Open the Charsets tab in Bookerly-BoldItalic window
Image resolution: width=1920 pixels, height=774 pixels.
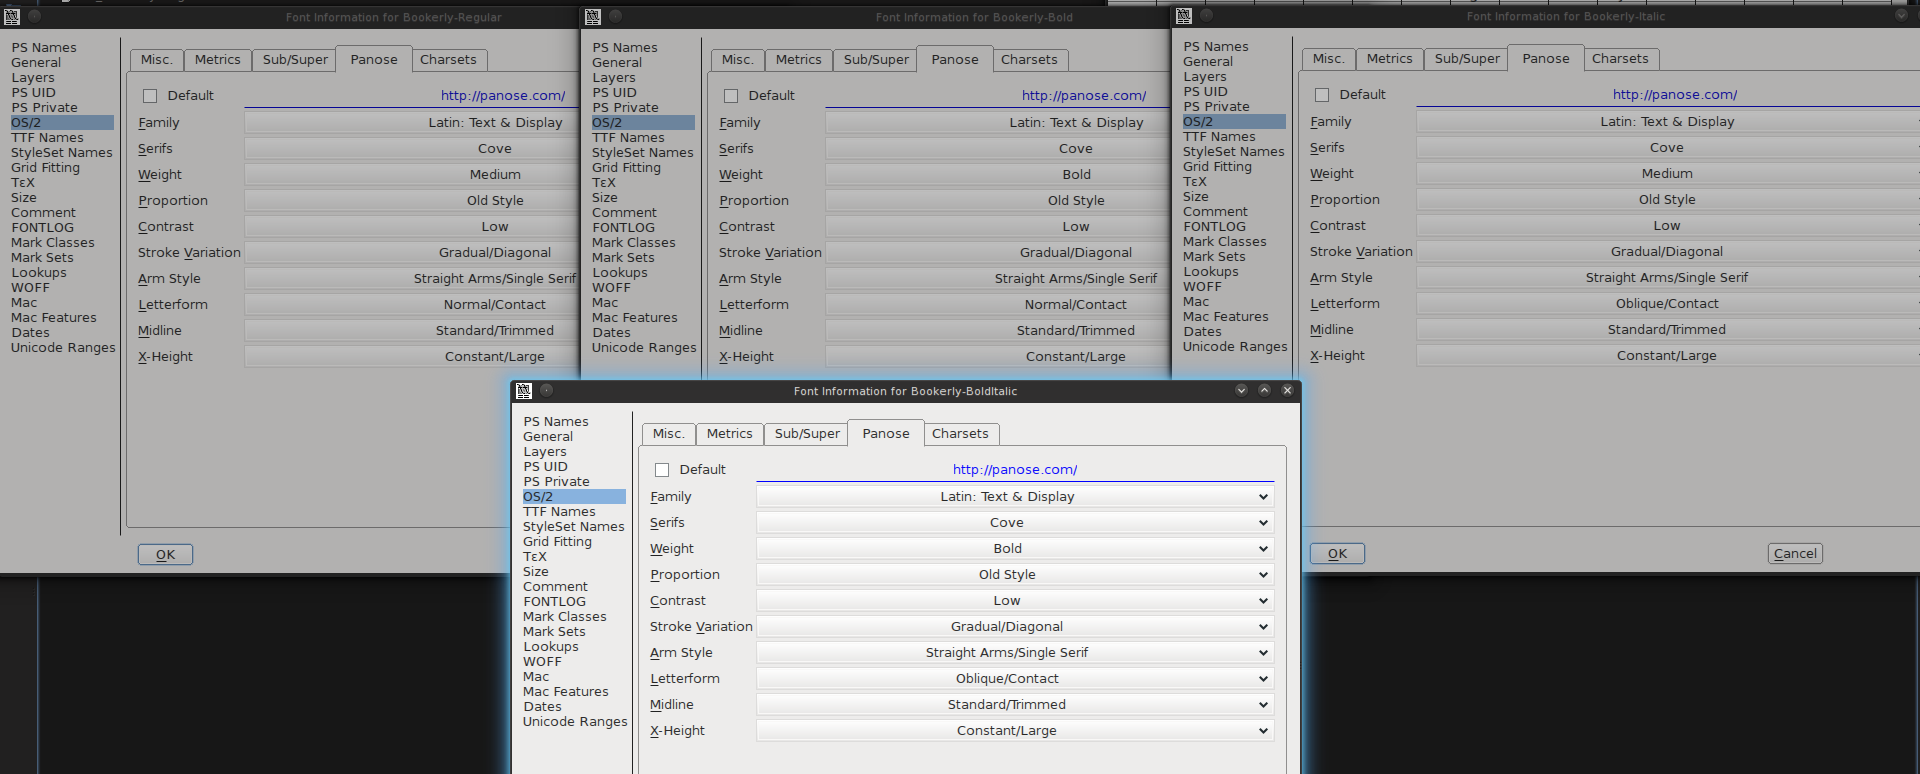click(960, 434)
